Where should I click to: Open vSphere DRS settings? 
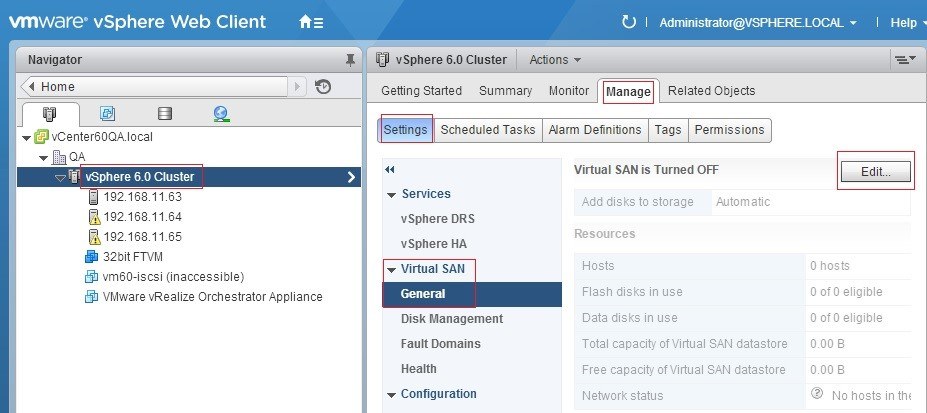point(437,219)
